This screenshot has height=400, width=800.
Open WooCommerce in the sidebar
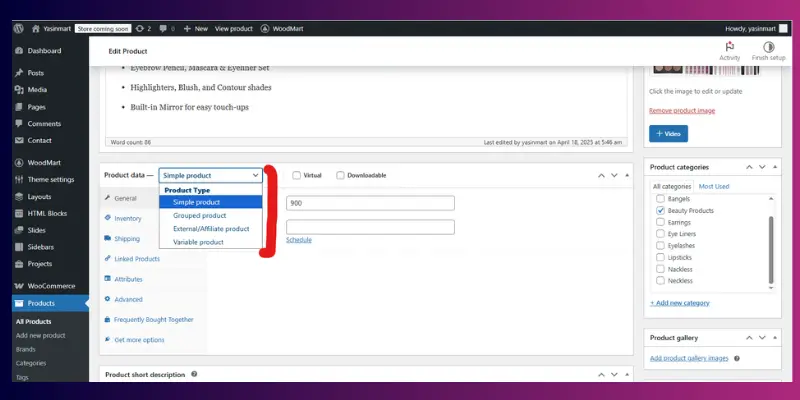tap(51, 286)
